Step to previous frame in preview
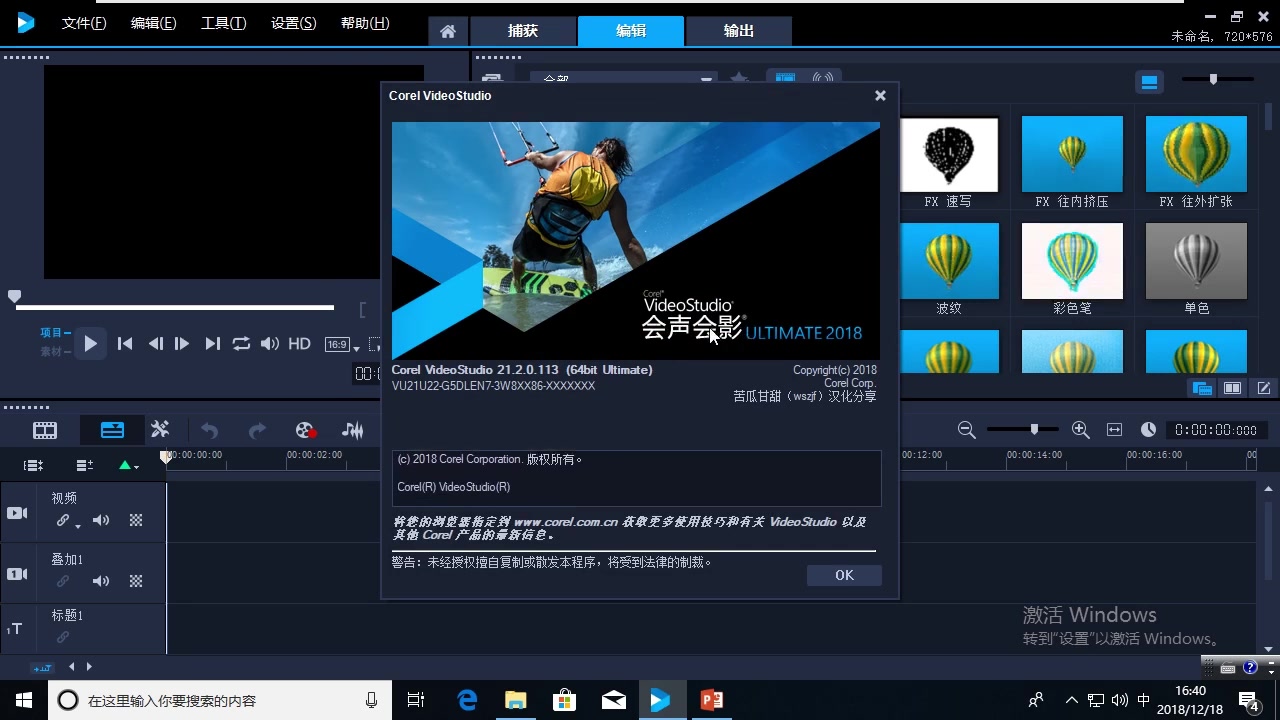Viewport: 1280px width, 720px height. coord(155,344)
